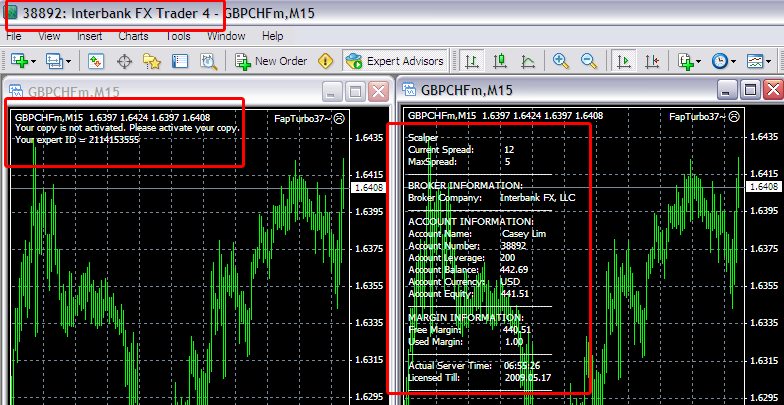
Task: Click the 1.6408 price label on right chart
Action: click(x=764, y=186)
